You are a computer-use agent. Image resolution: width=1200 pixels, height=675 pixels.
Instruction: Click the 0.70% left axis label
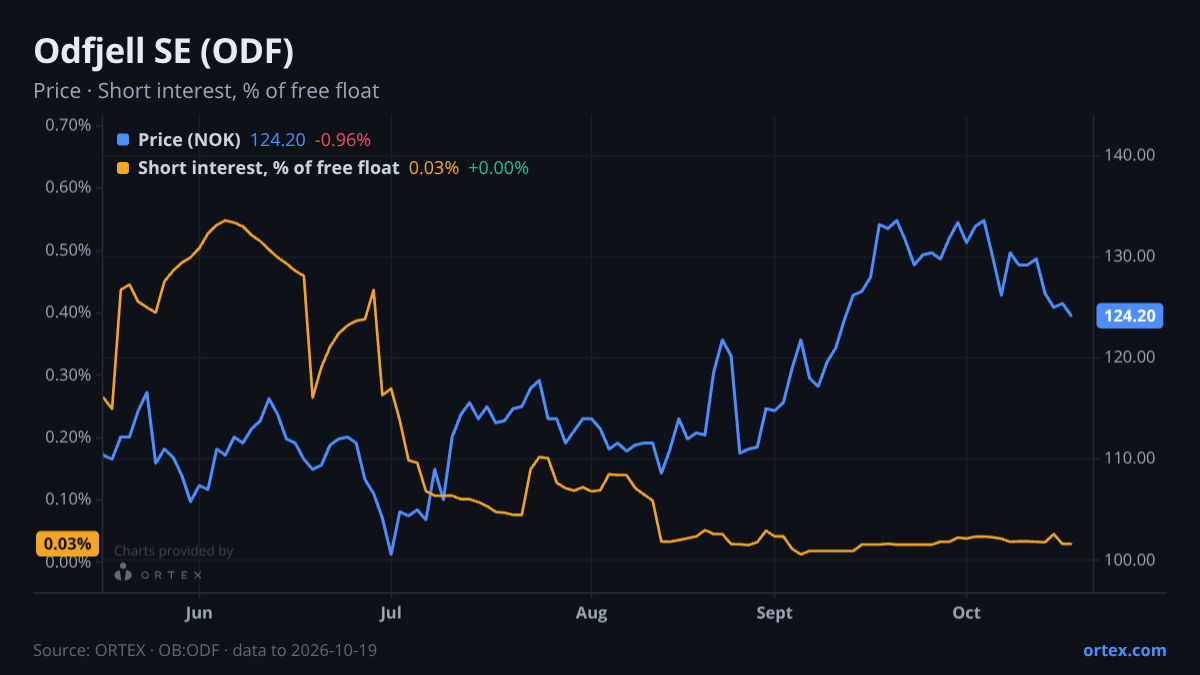(68, 125)
